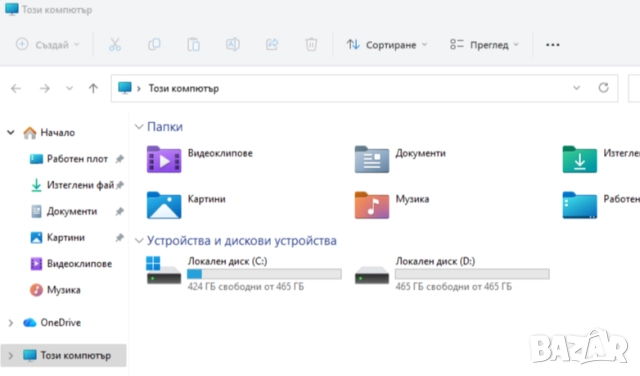This screenshot has width=640, height=376.
Task: Click Този компютър breadcrumb in address bar
Action: pos(184,88)
